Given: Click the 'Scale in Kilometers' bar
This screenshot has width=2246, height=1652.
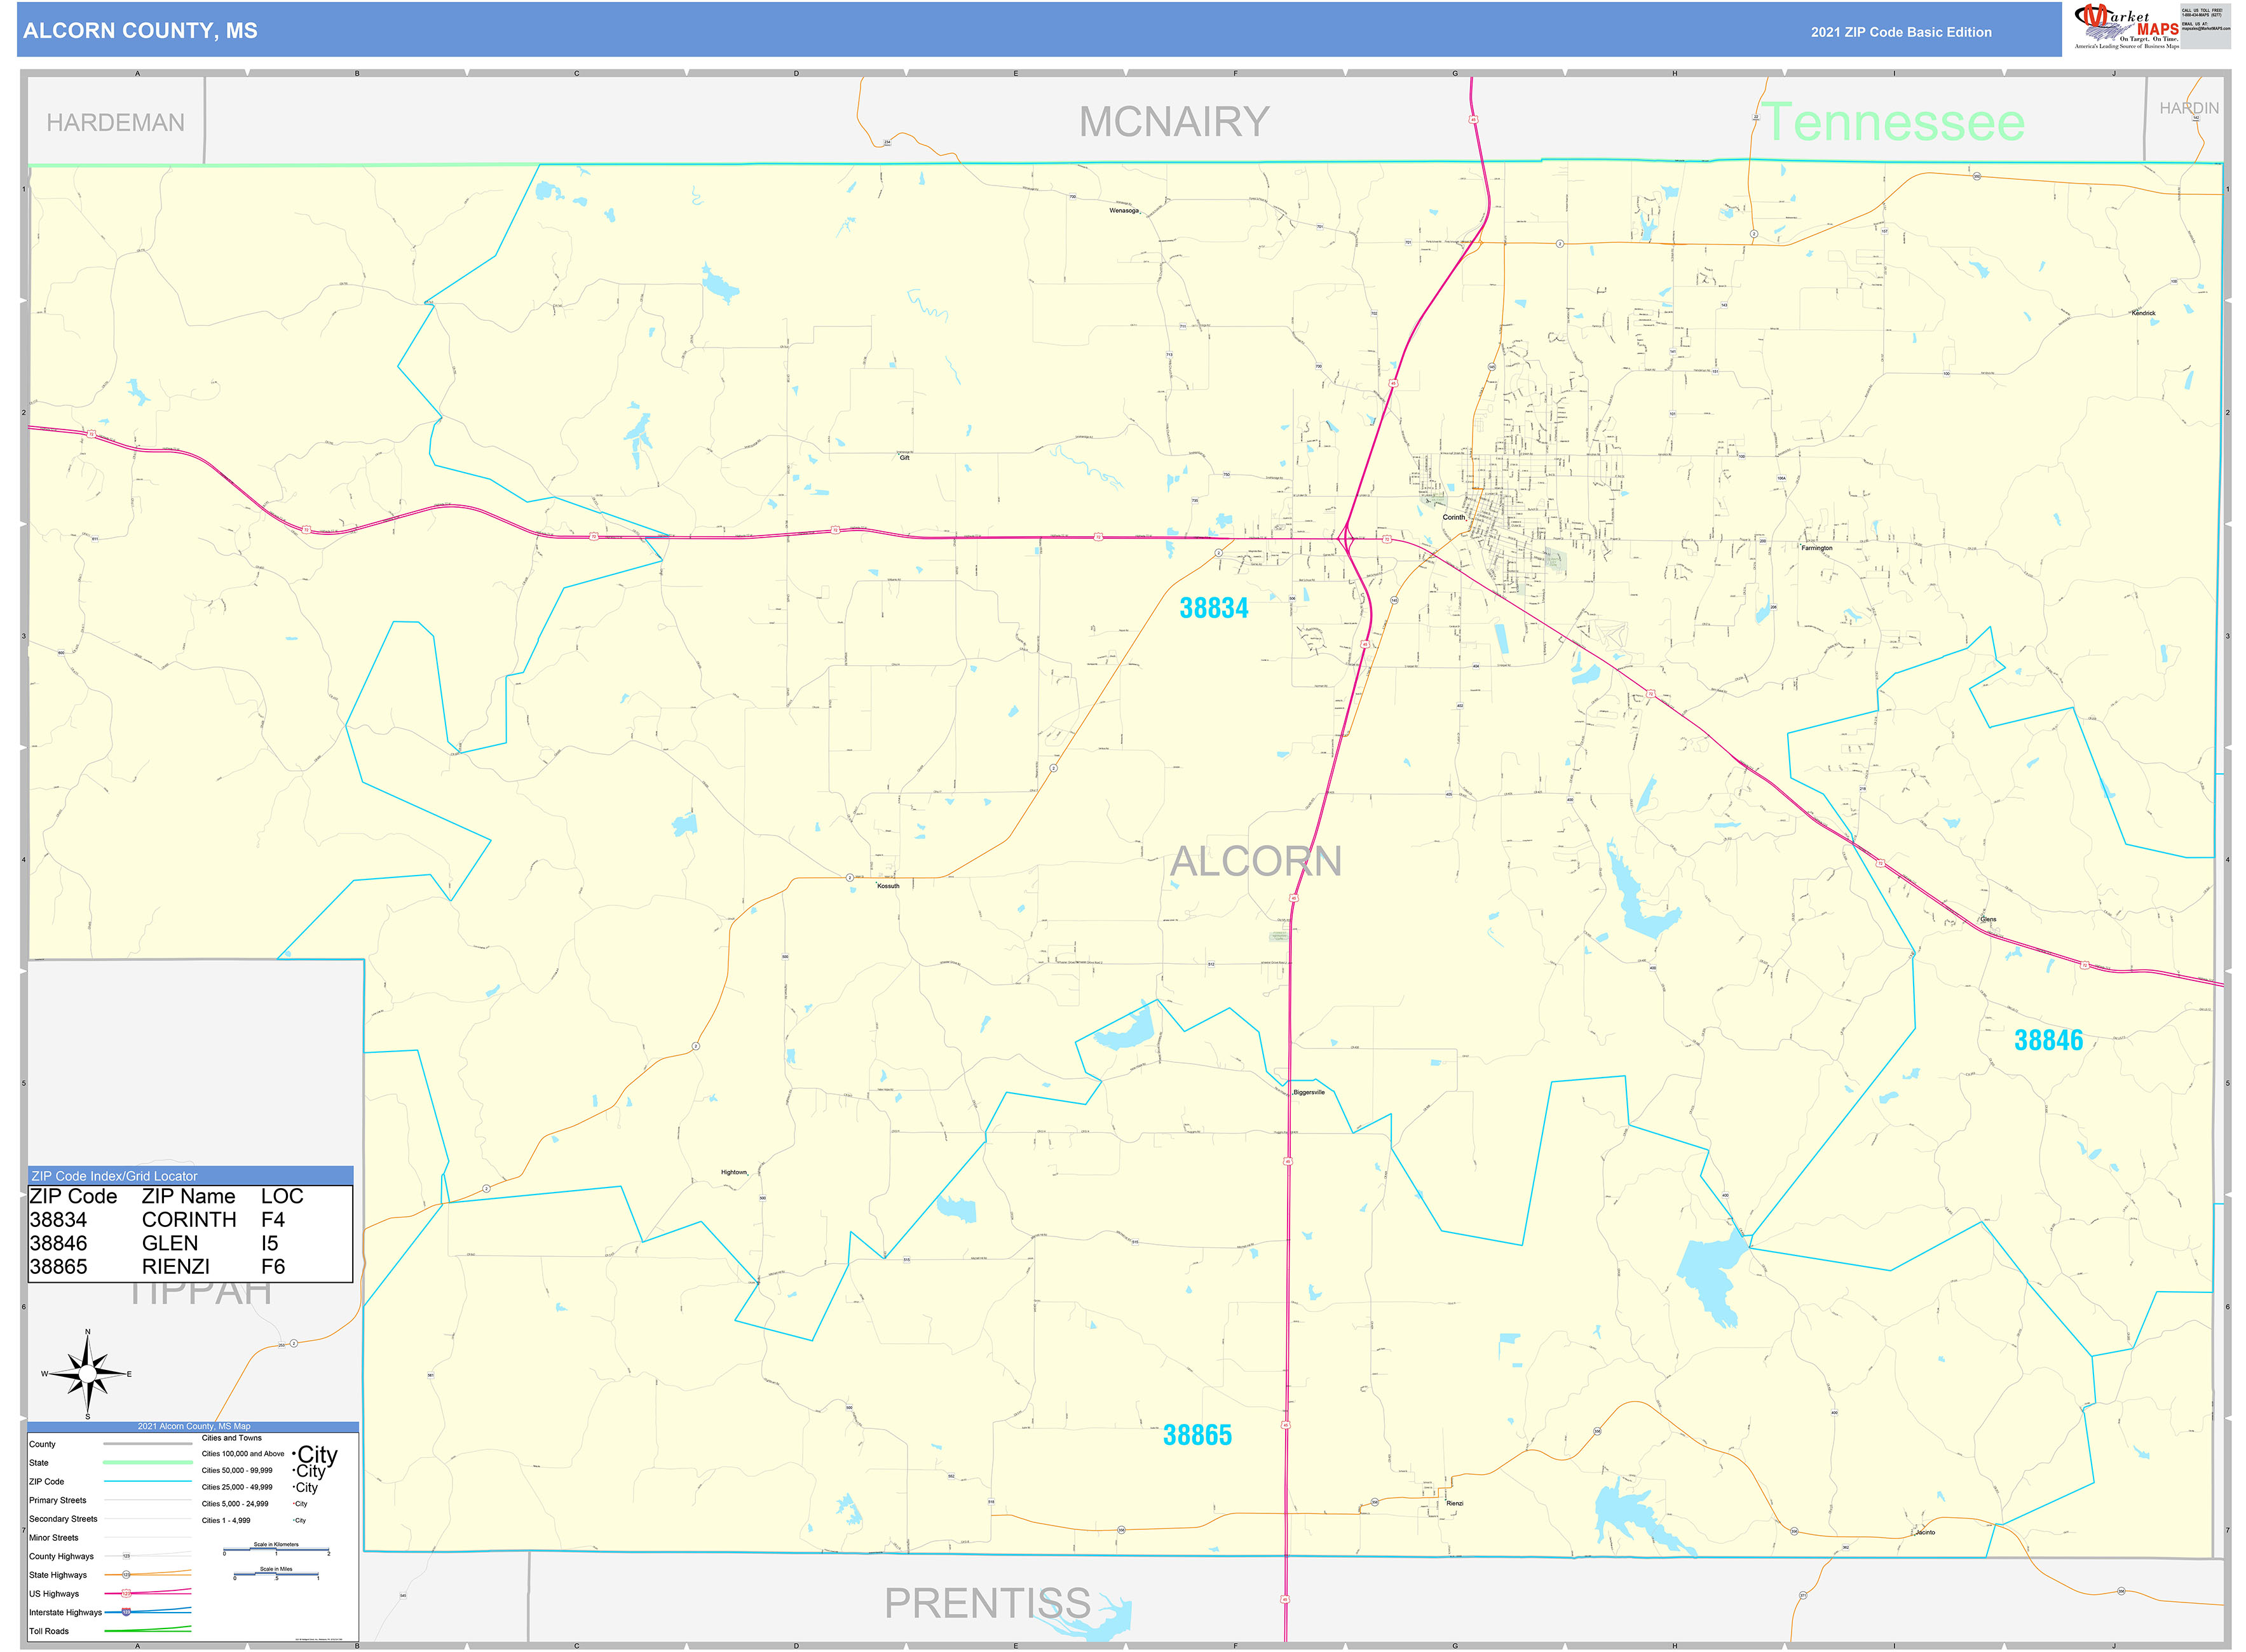Looking at the screenshot, I should pyautogui.click(x=276, y=1549).
